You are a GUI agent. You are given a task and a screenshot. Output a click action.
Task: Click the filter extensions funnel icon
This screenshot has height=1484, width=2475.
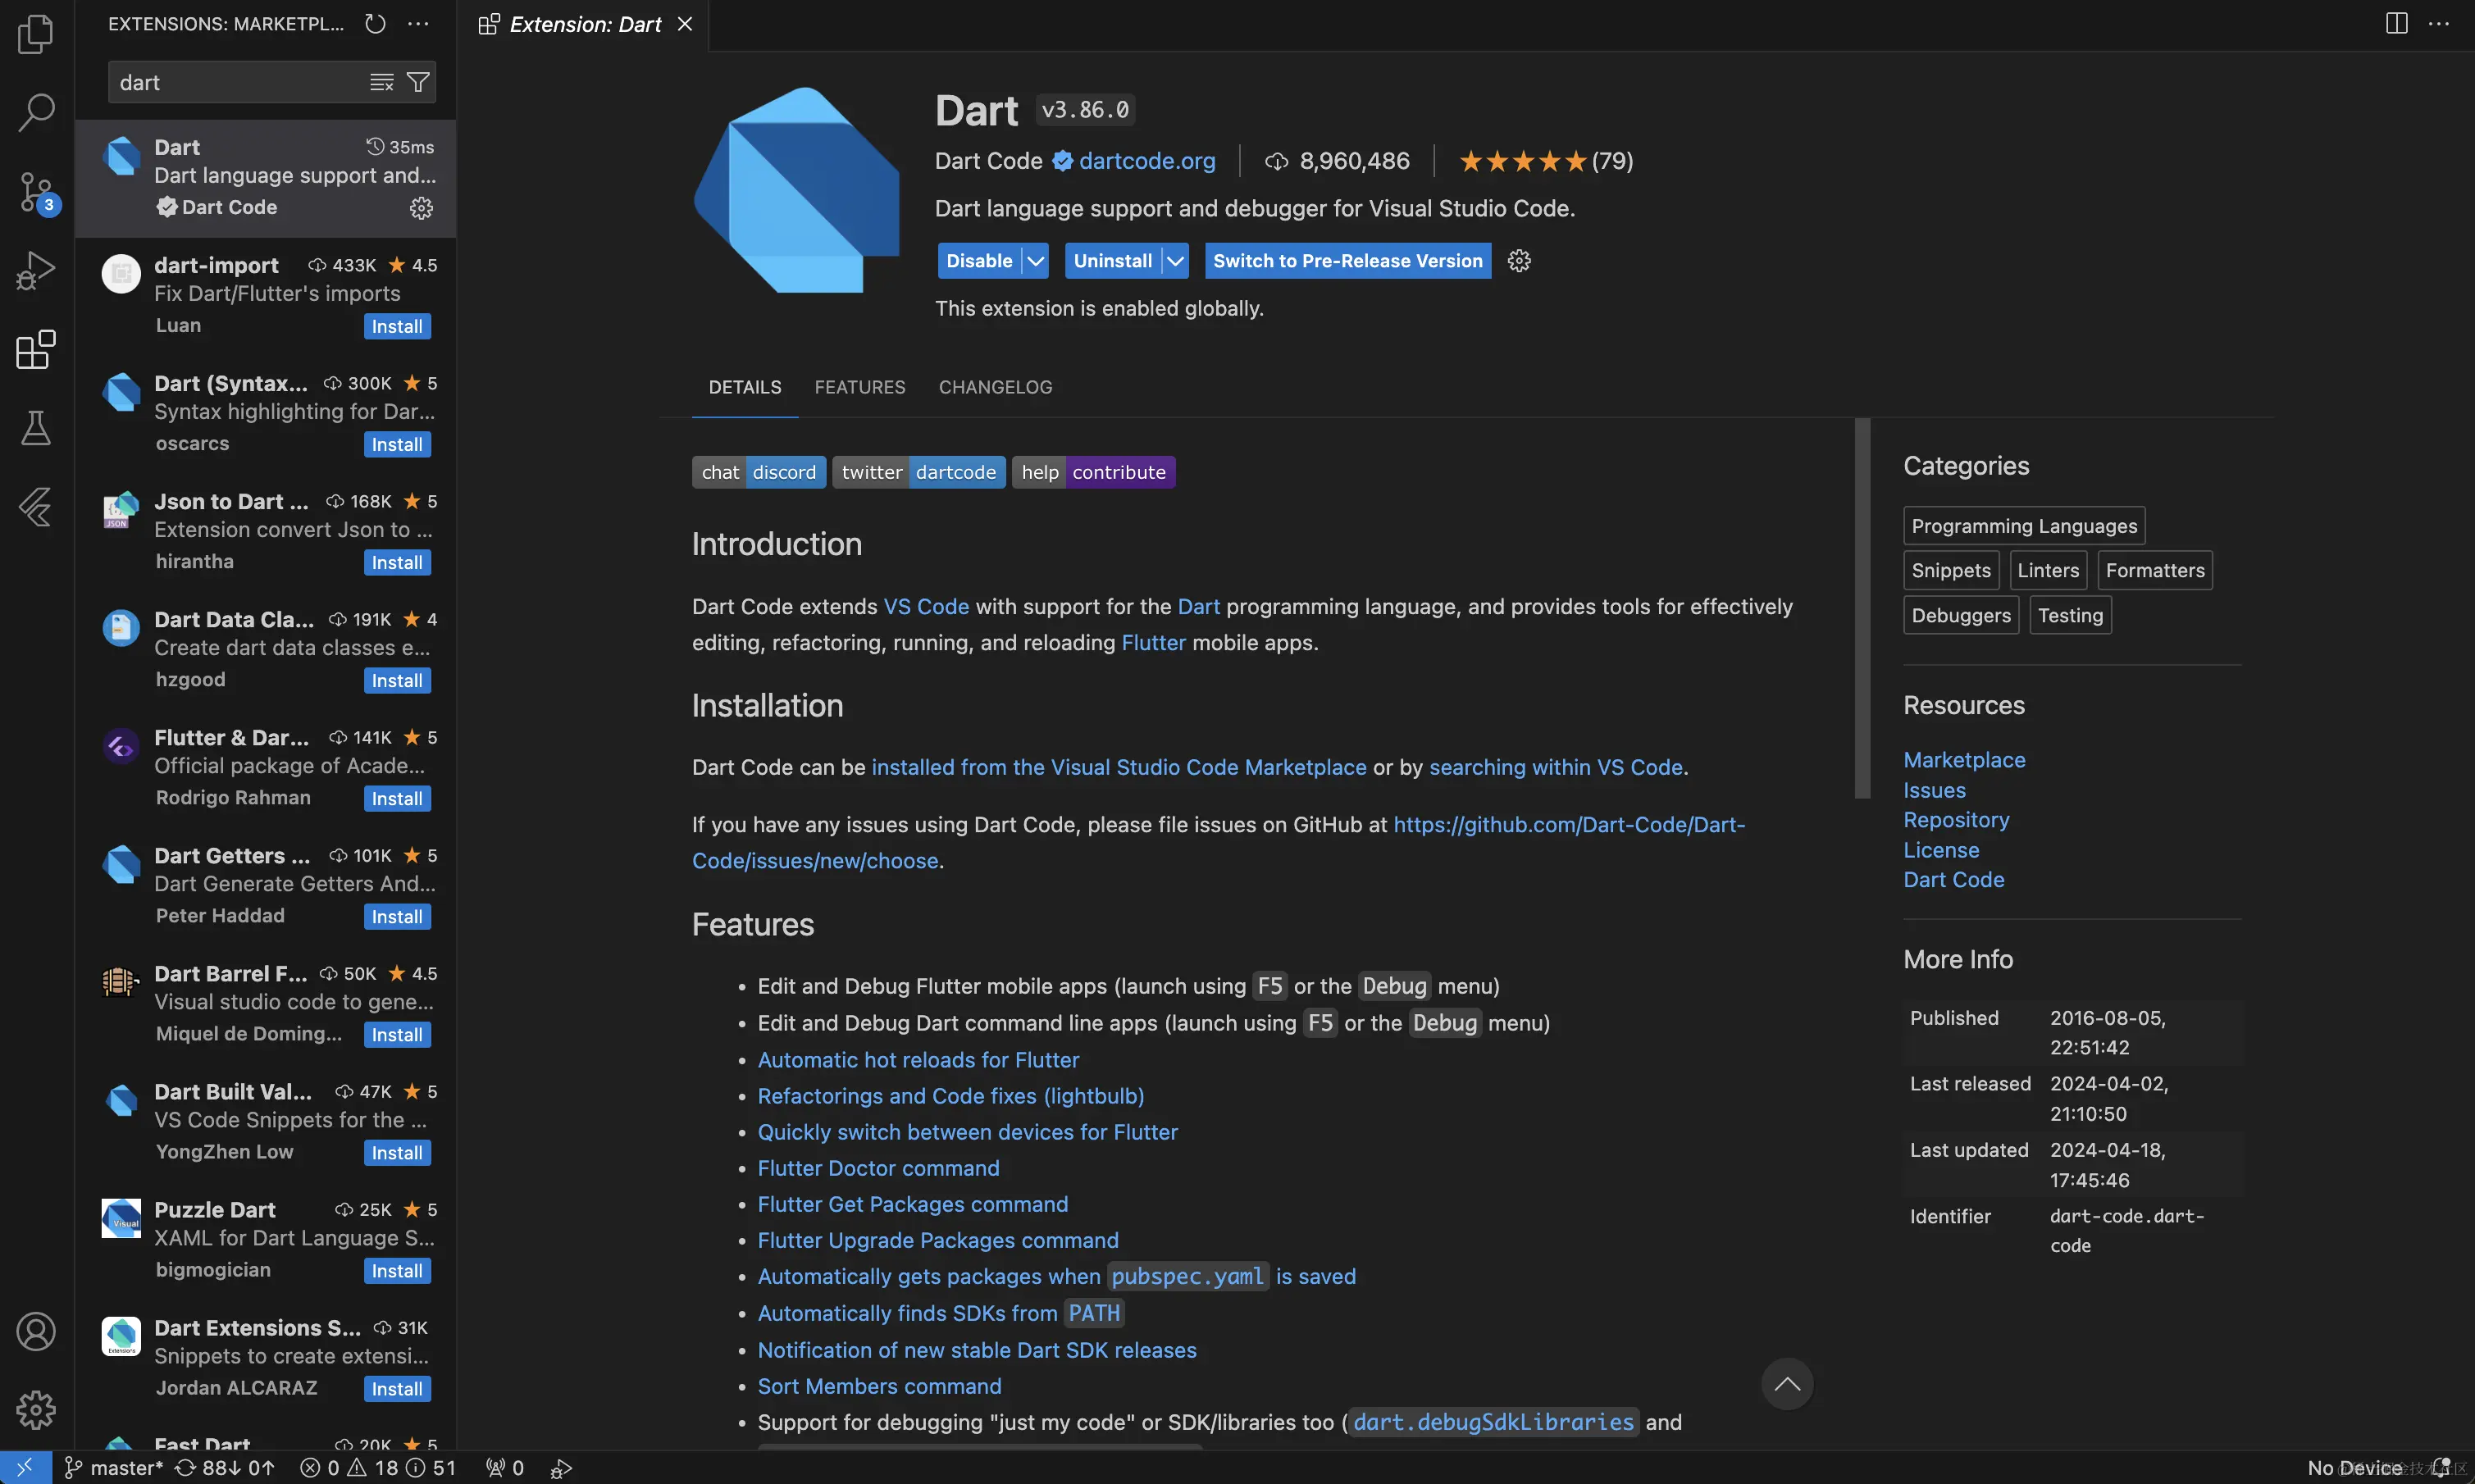(x=418, y=82)
